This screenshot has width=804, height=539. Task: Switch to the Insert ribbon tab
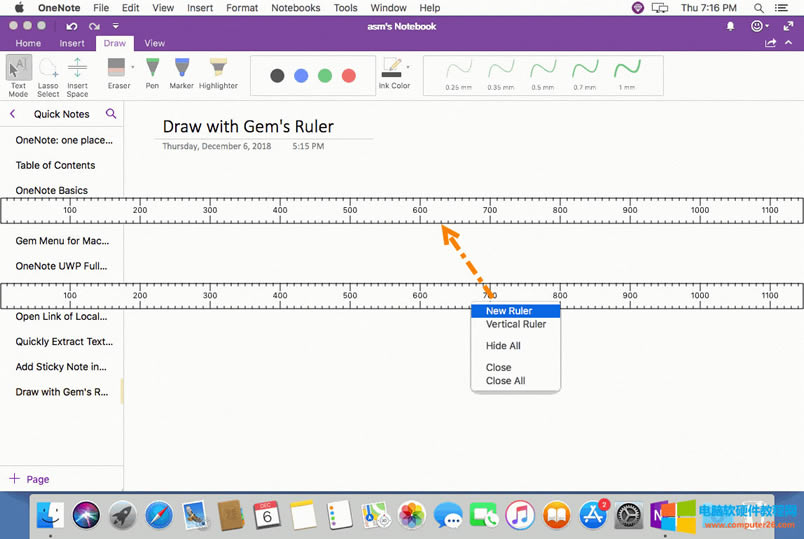[x=72, y=43]
